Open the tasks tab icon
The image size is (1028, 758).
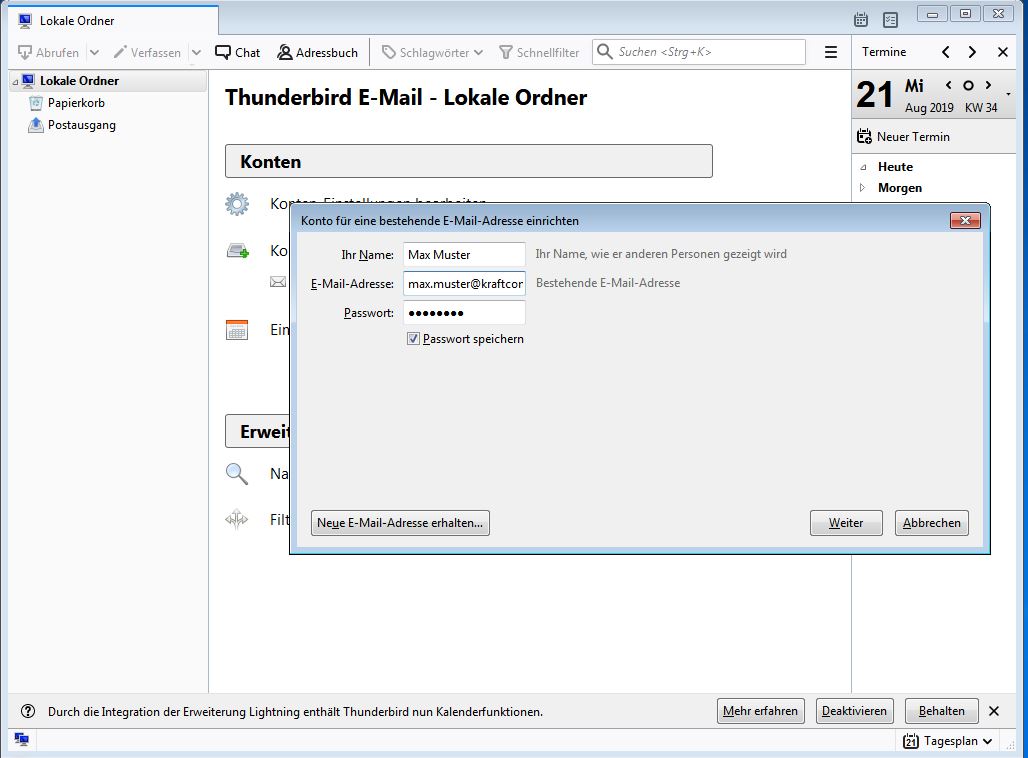tap(890, 20)
